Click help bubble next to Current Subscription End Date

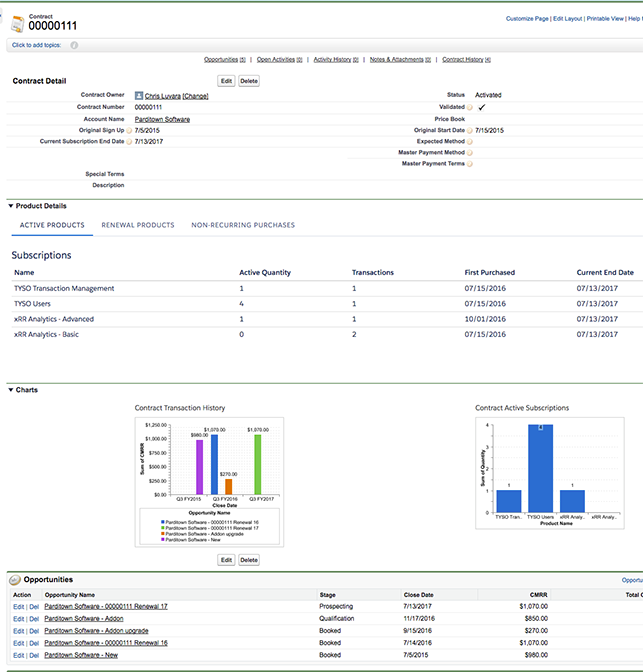click(129, 142)
